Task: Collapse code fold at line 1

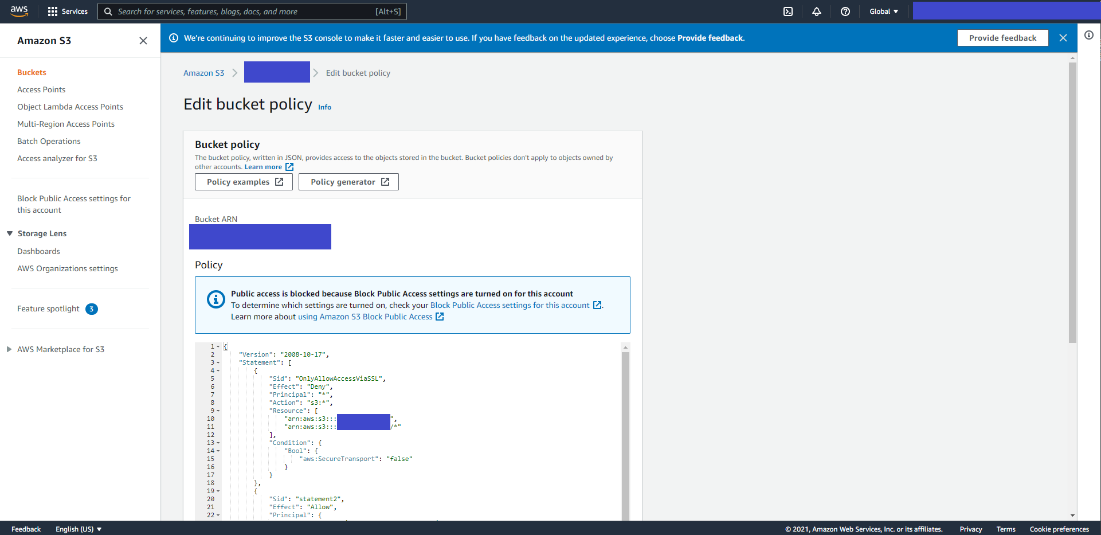Action: pyautogui.click(x=219, y=347)
